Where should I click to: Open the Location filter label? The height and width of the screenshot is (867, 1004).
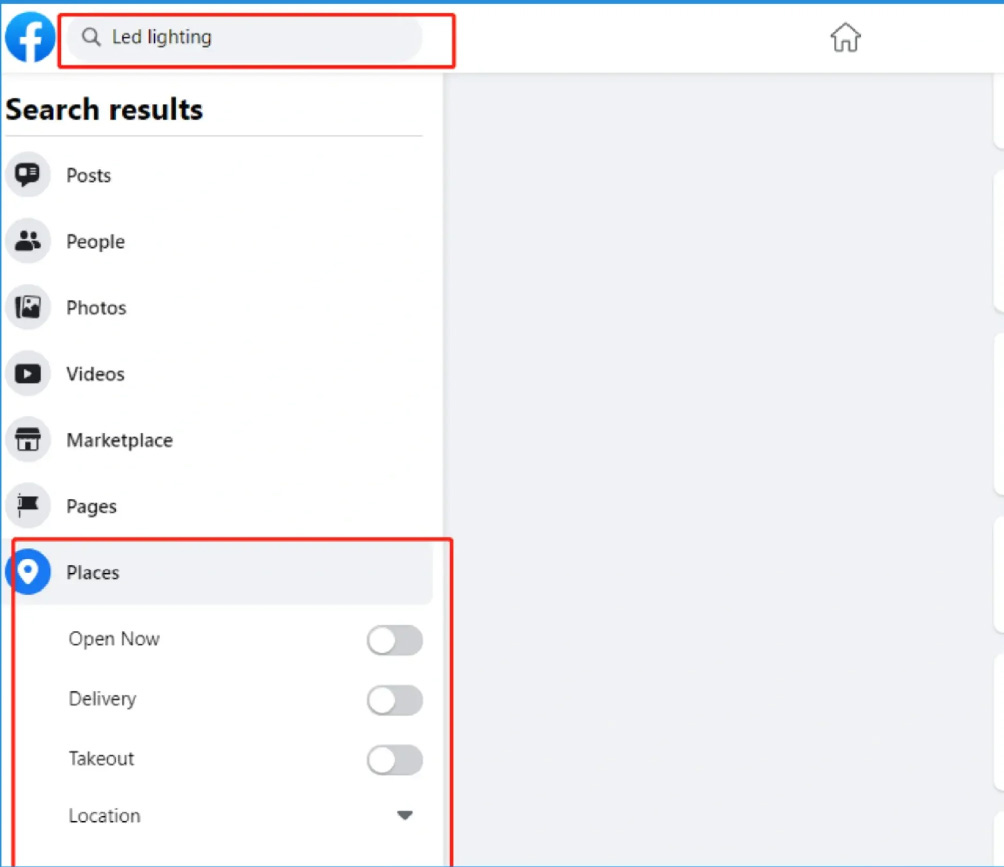click(x=104, y=816)
